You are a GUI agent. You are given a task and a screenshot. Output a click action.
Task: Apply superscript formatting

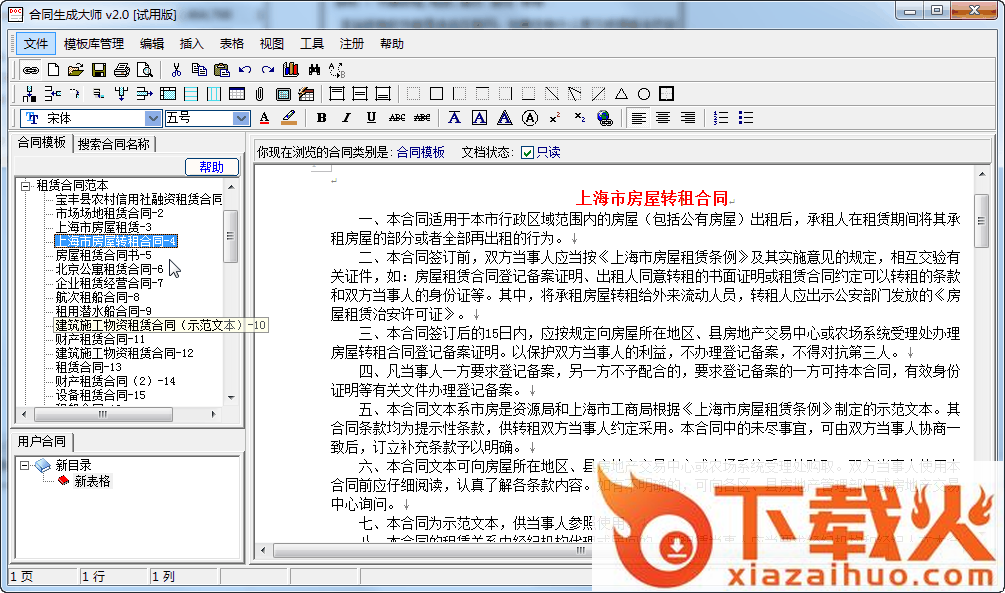tap(554, 118)
